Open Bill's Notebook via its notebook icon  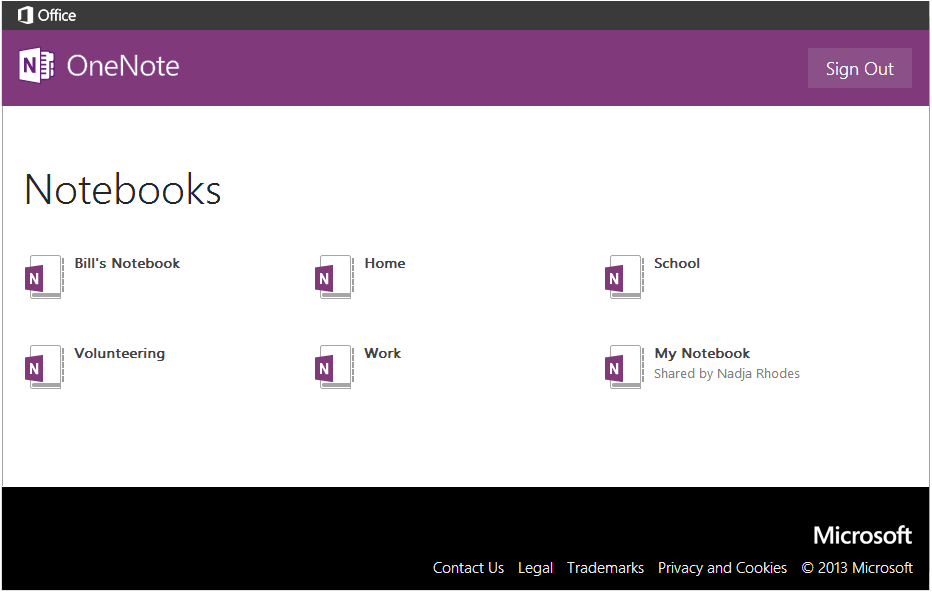(x=43, y=276)
